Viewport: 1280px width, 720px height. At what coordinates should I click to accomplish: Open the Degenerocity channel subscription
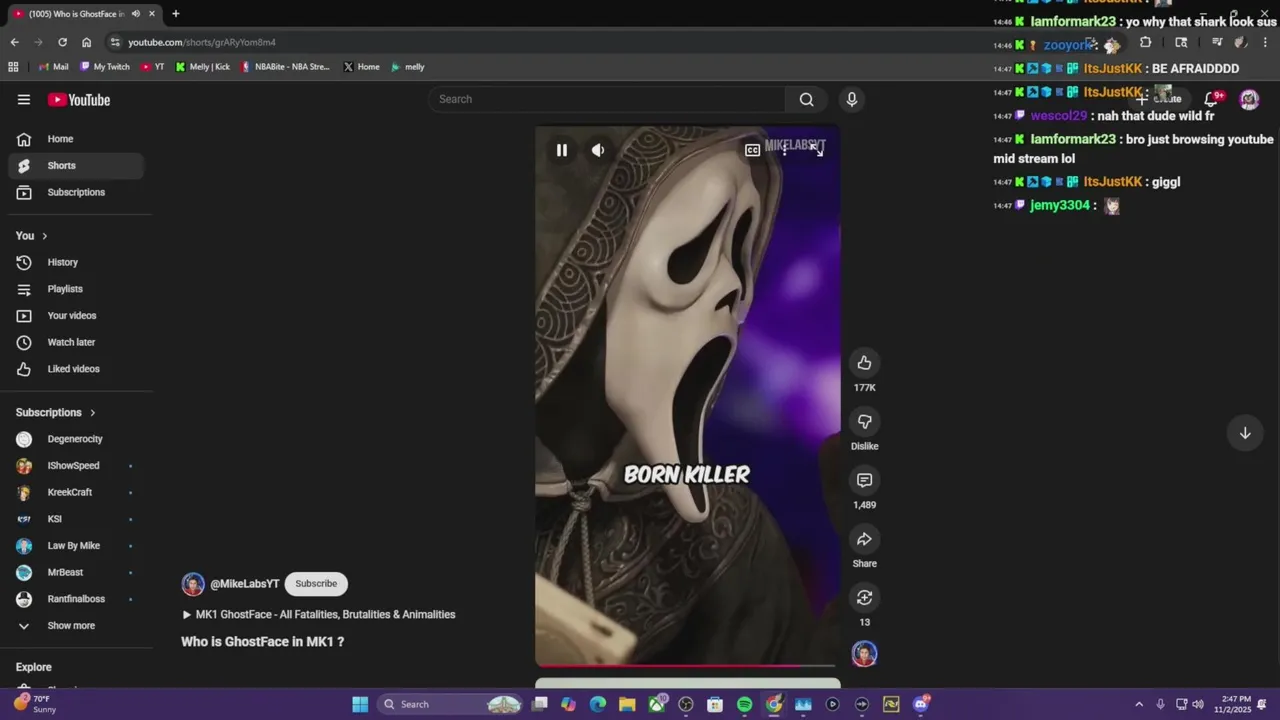pos(76,439)
